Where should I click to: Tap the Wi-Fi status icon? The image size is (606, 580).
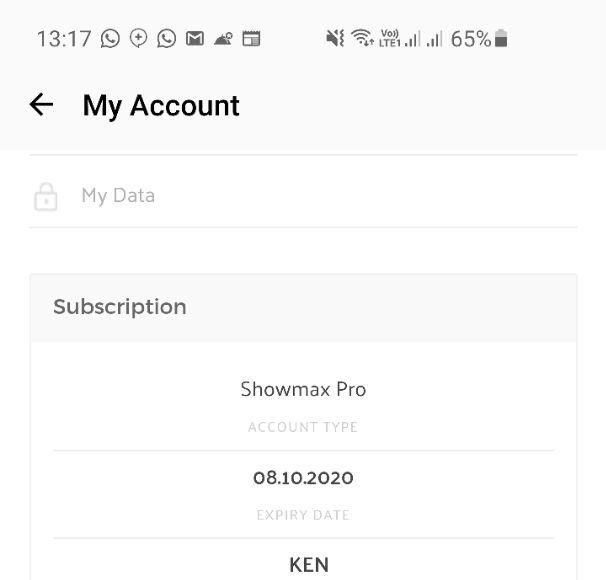tap(362, 38)
